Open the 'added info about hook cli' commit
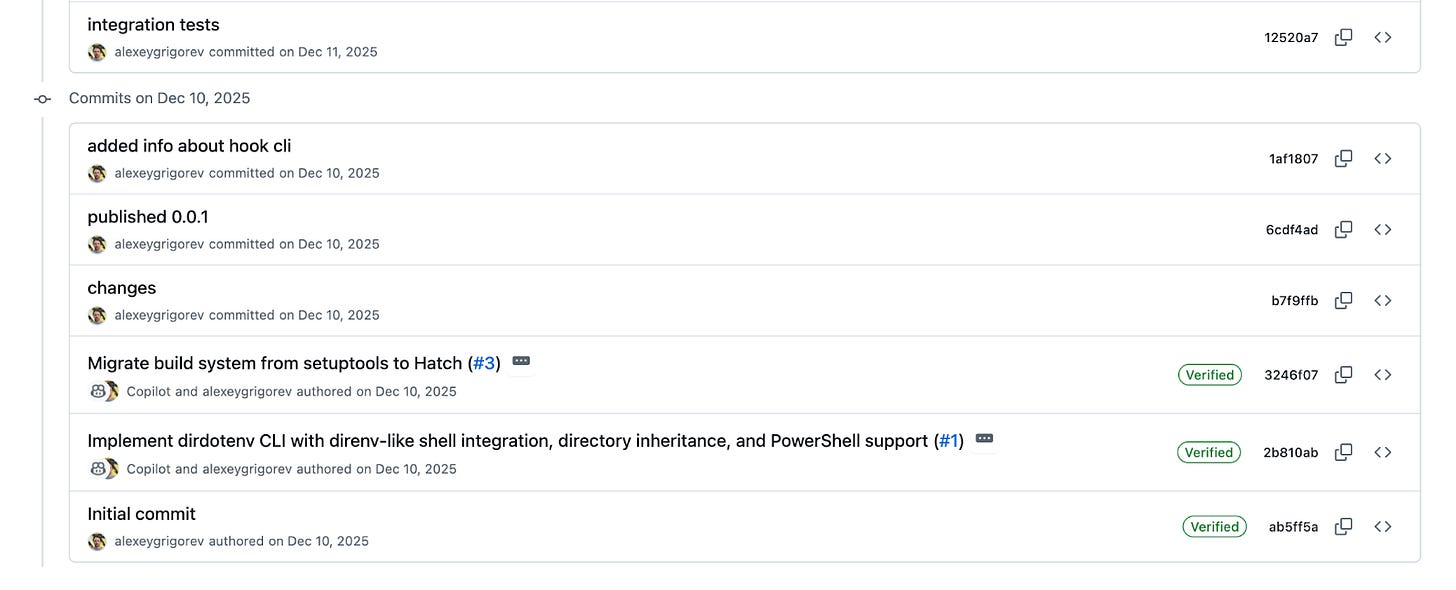Image resolution: width=1456 pixels, height=590 pixels. point(189,146)
